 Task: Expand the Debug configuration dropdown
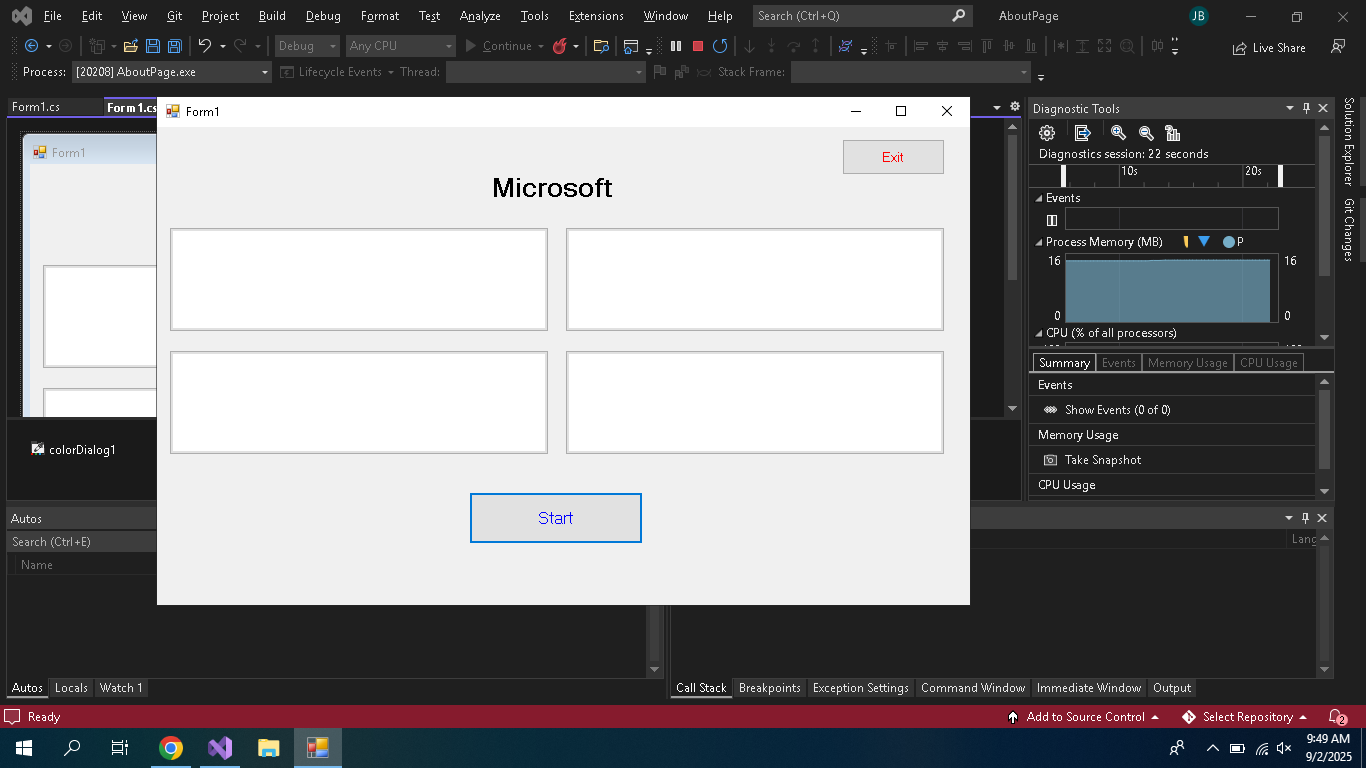[333, 46]
